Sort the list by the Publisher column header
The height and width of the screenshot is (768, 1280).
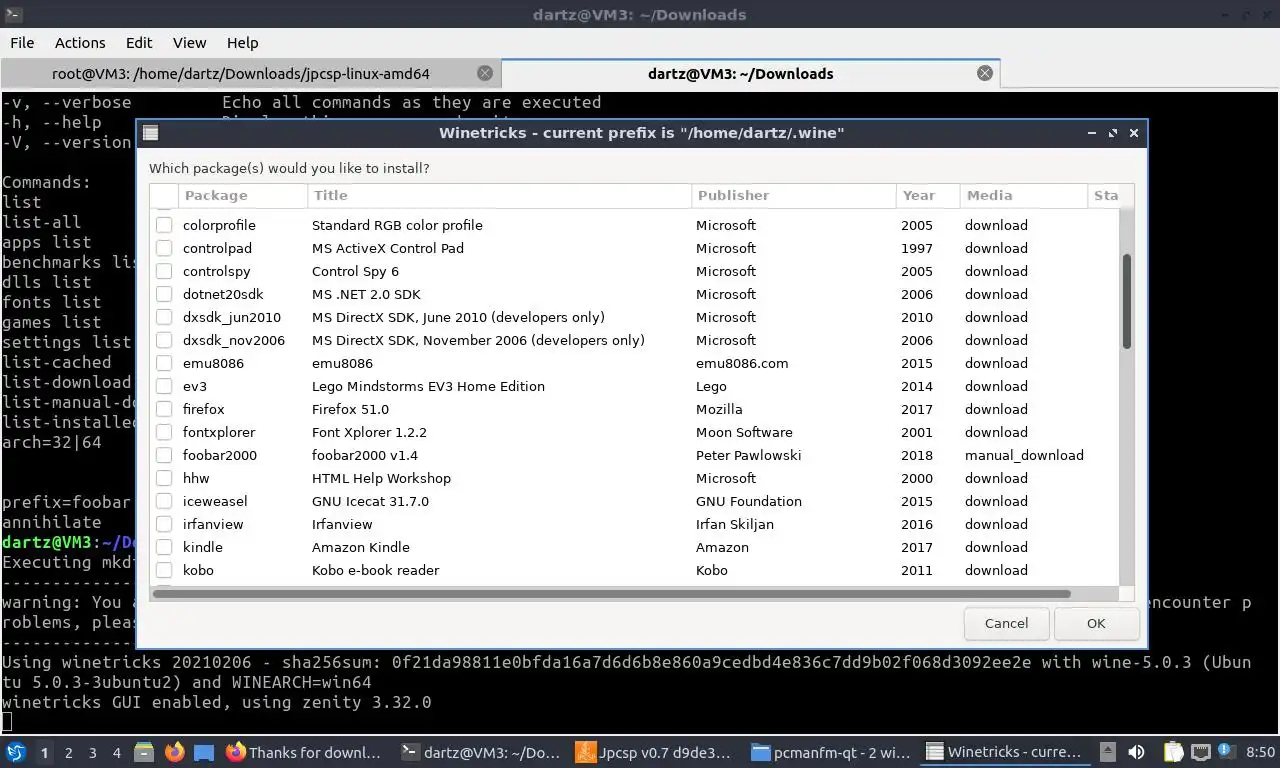tap(794, 195)
